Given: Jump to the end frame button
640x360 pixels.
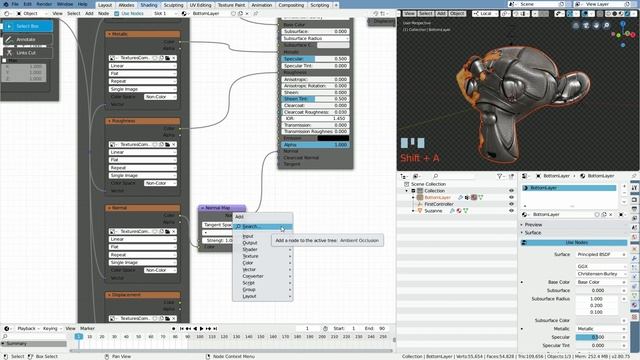Looking at the screenshot, I should (215, 329).
